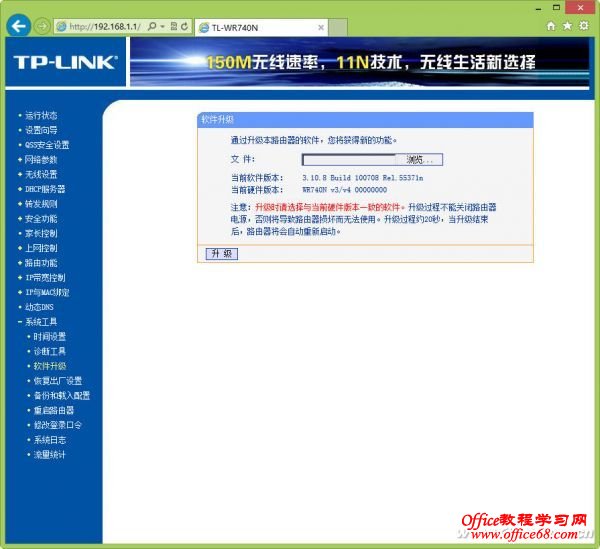Click the 升级 upgrade button
The width and height of the screenshot is (600, 549).
(x=222, y=254)
